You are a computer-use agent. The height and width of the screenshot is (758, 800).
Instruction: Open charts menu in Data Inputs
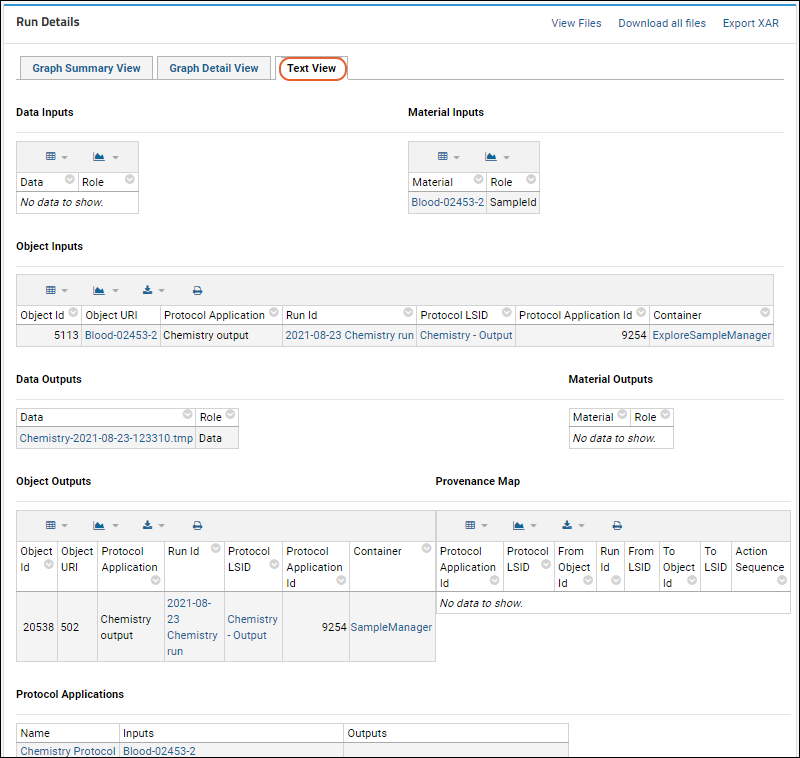tap(106, 157)
